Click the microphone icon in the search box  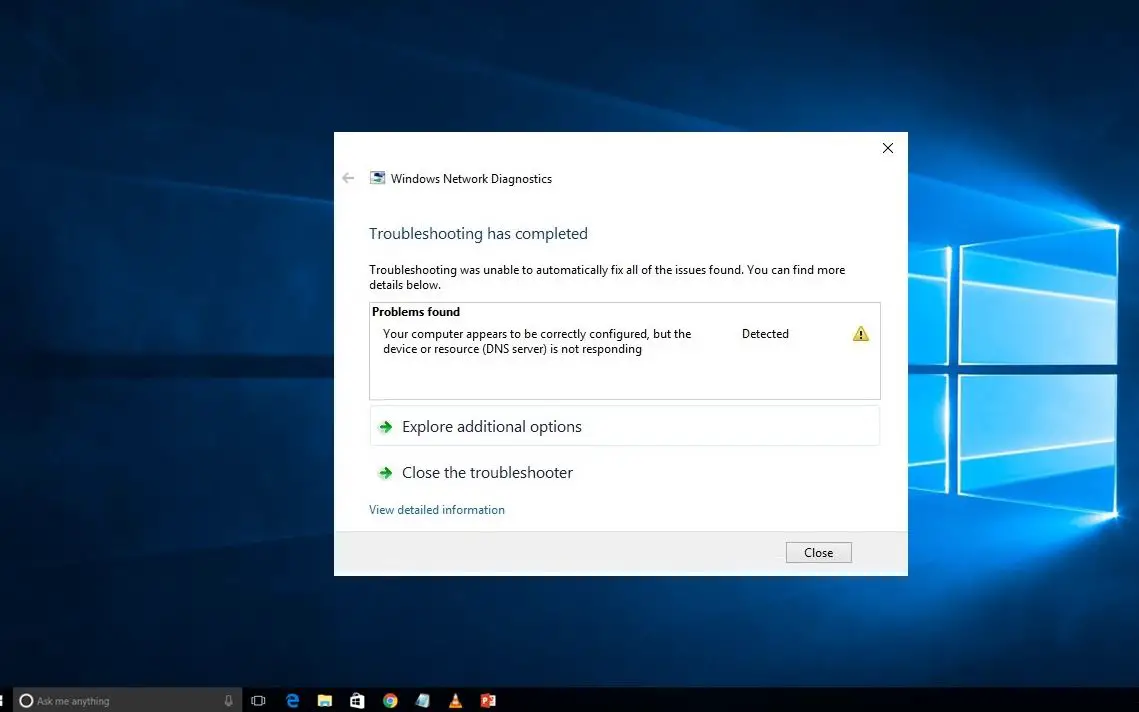pos(228,700)
